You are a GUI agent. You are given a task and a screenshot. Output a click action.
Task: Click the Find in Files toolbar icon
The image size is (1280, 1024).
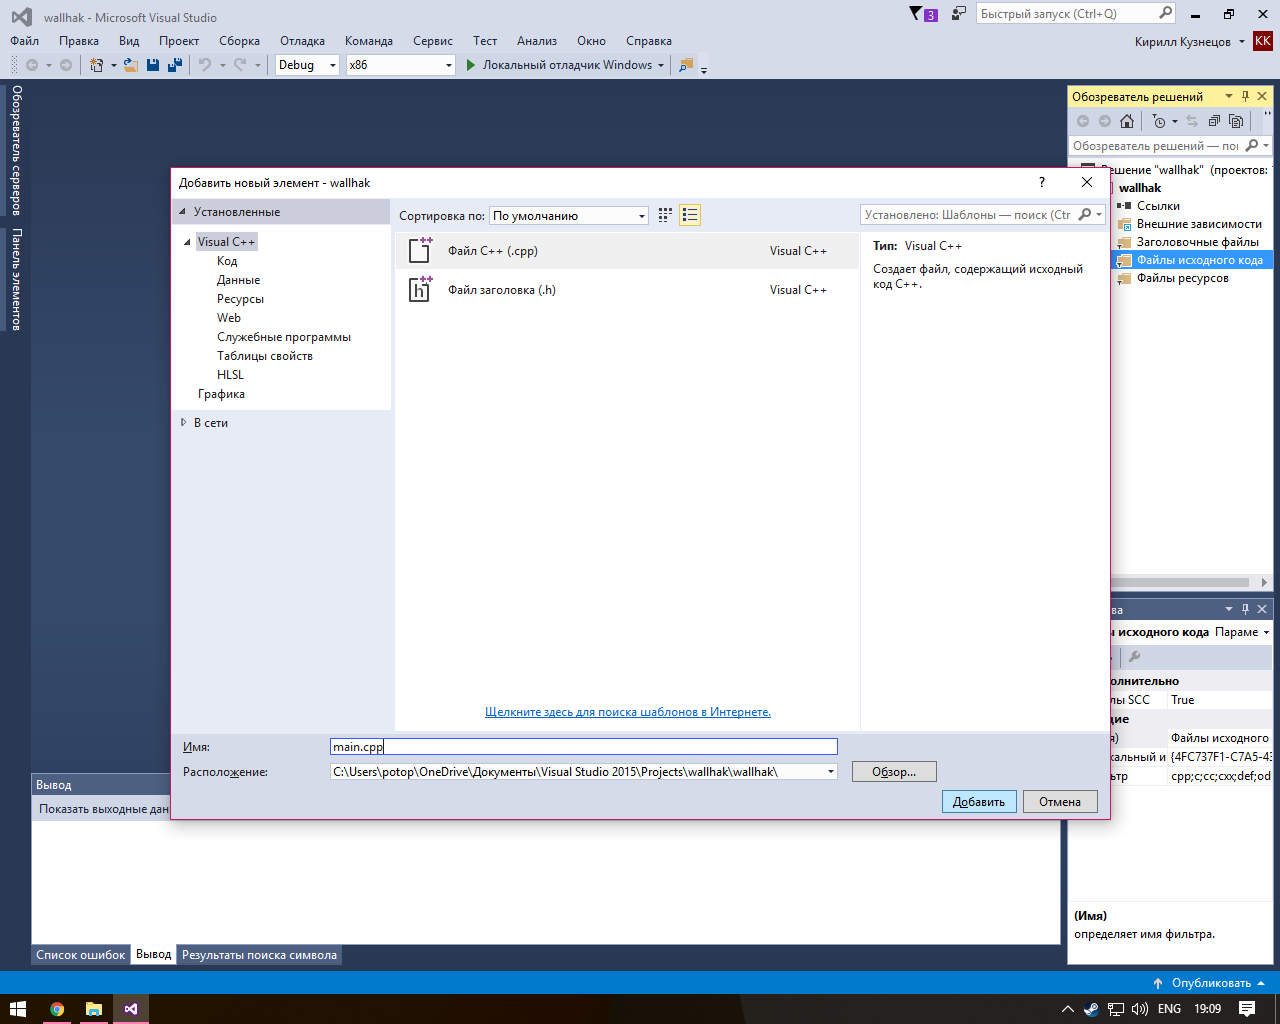[x=686, y=65]
